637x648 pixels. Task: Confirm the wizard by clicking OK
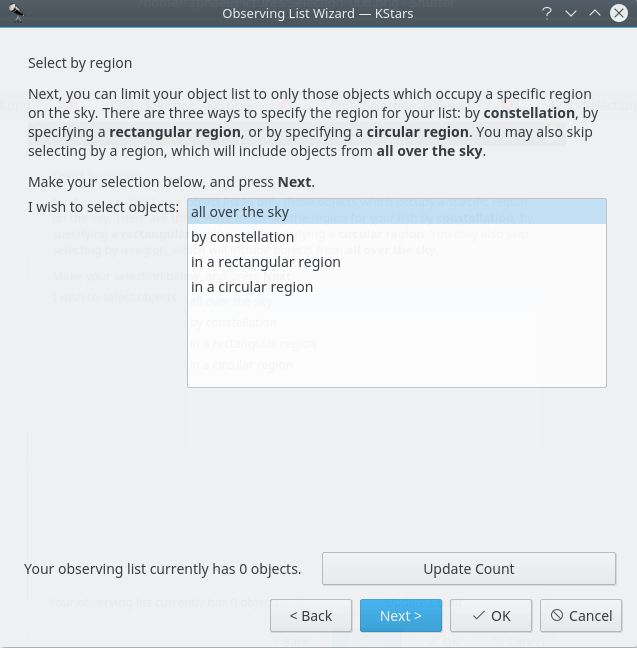491,616
